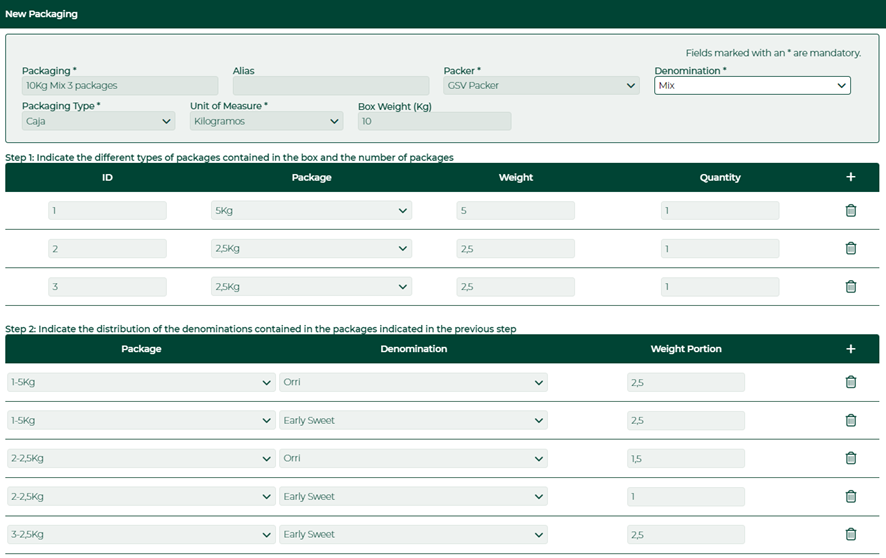Click Weight Portion field of 1-5Kg Early Sweet
The height and width of the screenshot is (558, 886).
tap(686, 420)
